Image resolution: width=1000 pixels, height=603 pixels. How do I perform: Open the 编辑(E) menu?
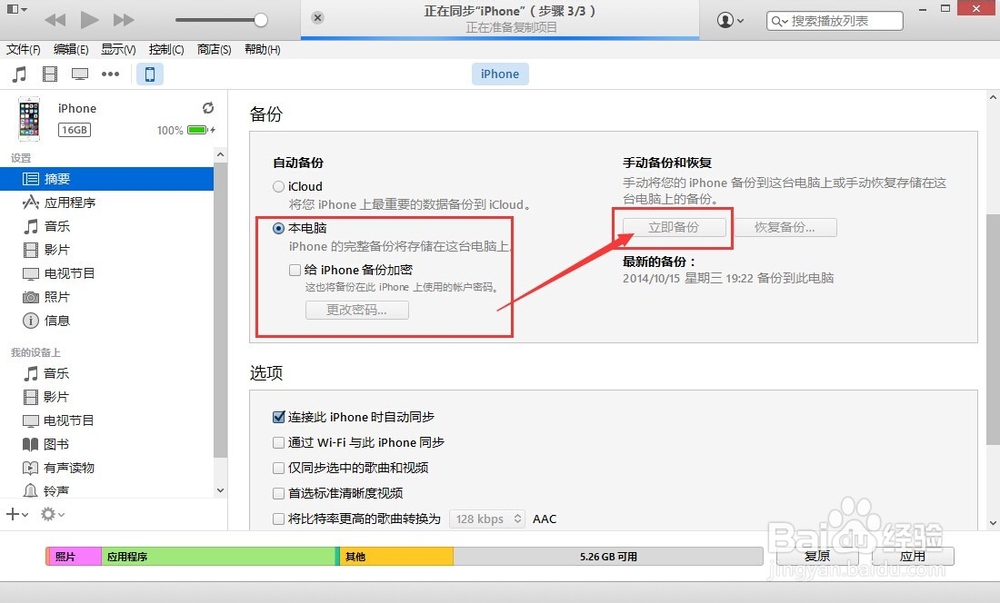71,49
